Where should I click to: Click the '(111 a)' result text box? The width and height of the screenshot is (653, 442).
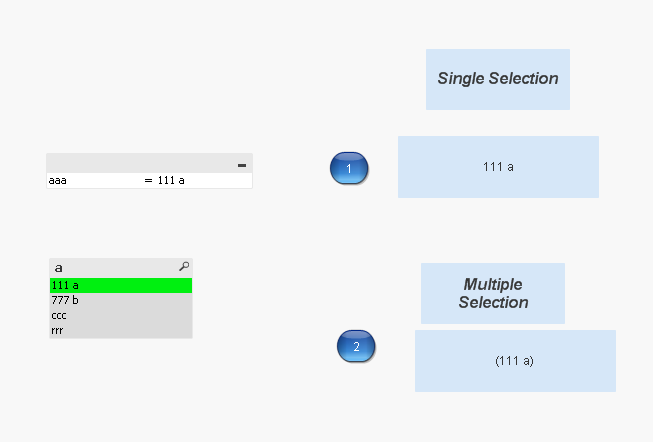pyautogui.click(x=515, y=360)
